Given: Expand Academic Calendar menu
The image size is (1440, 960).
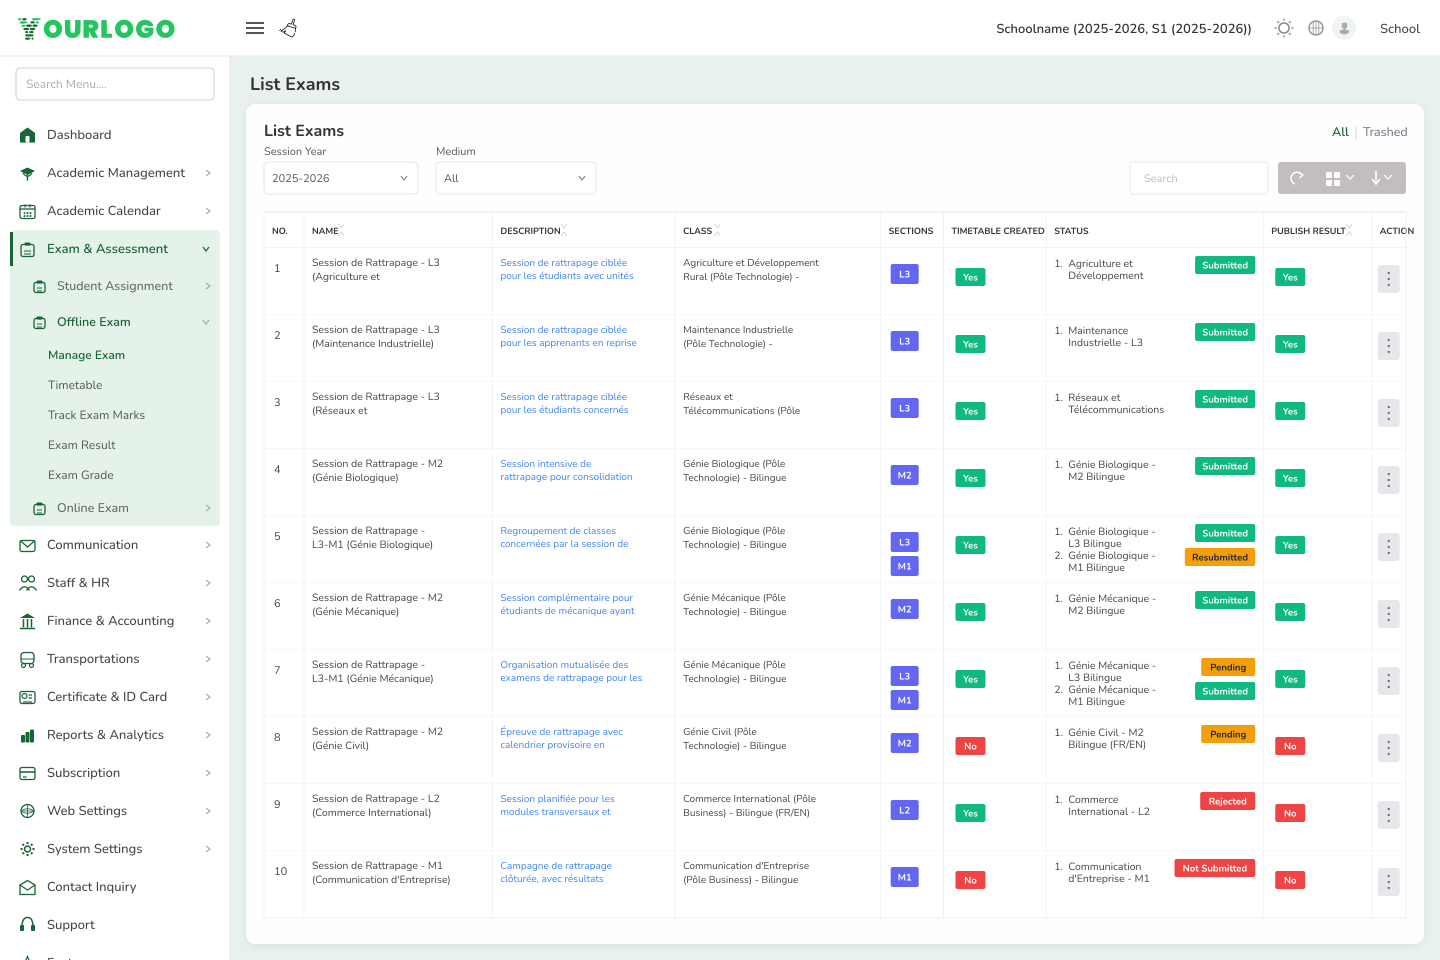Looking at the screenshot, I should pyautogui.click(x=115, y=211).
